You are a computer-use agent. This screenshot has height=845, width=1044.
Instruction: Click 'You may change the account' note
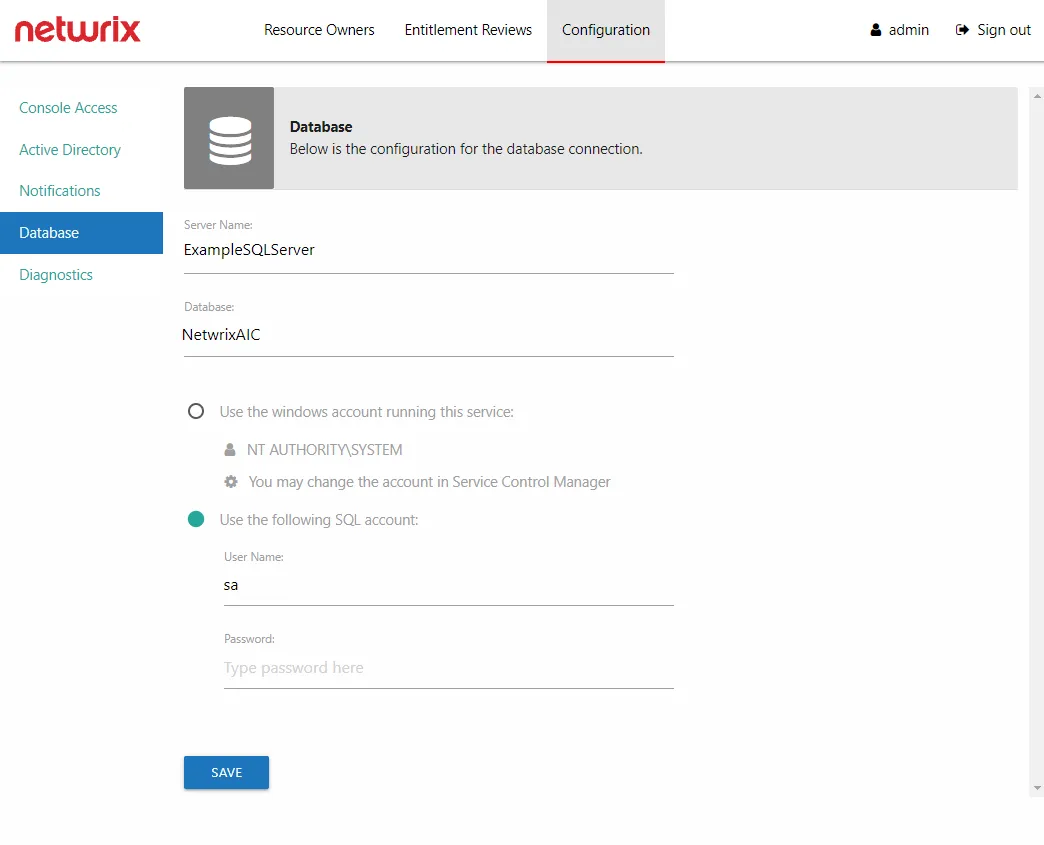[429, 482]
